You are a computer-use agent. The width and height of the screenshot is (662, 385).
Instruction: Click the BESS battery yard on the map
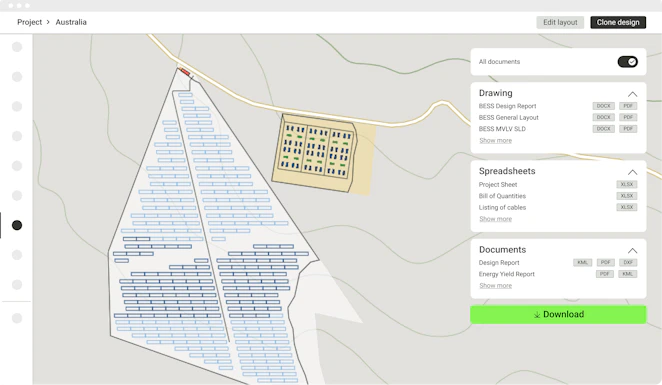click(315, 152)
